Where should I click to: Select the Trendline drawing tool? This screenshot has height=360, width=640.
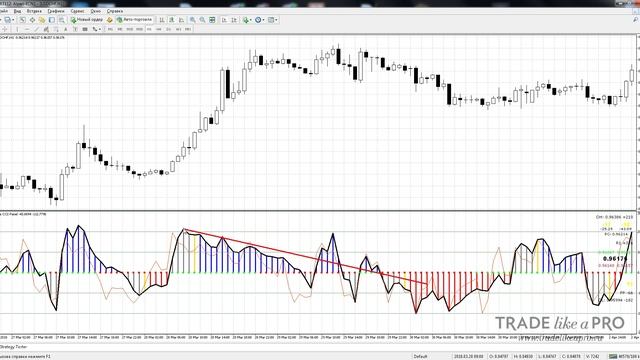pos(37,29)
